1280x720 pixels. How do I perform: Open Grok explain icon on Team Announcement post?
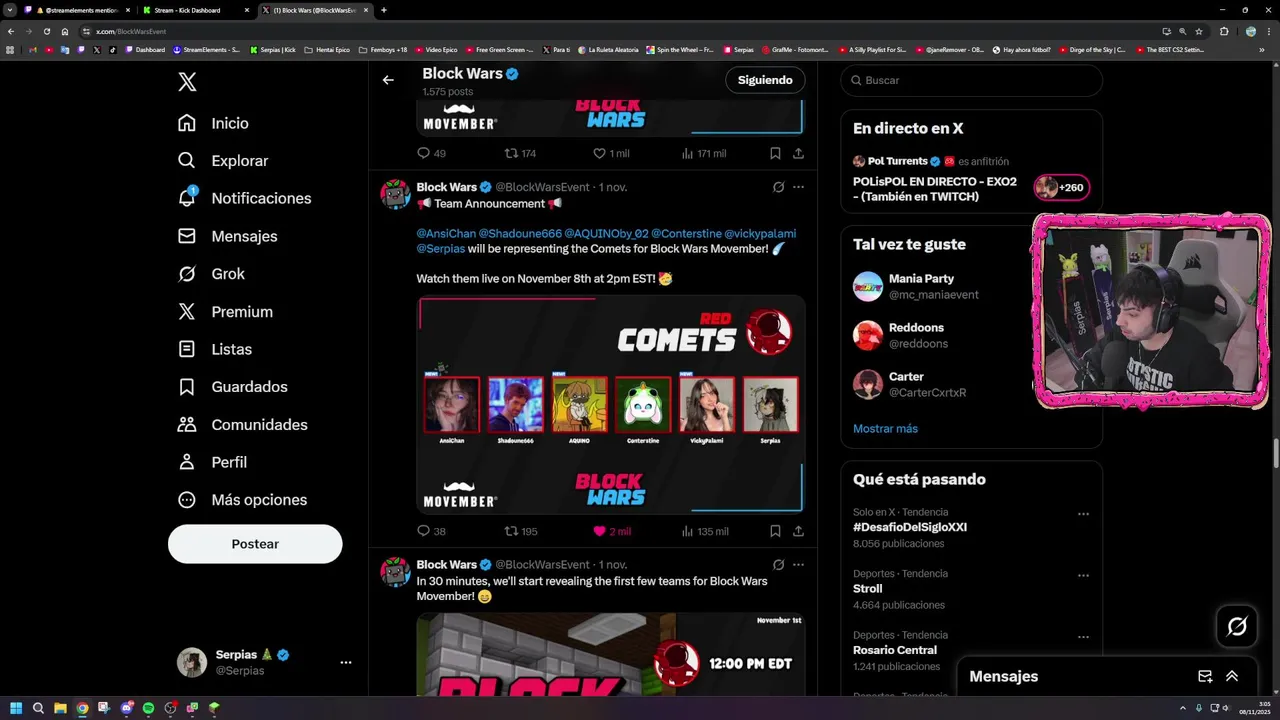click(778, 187)
